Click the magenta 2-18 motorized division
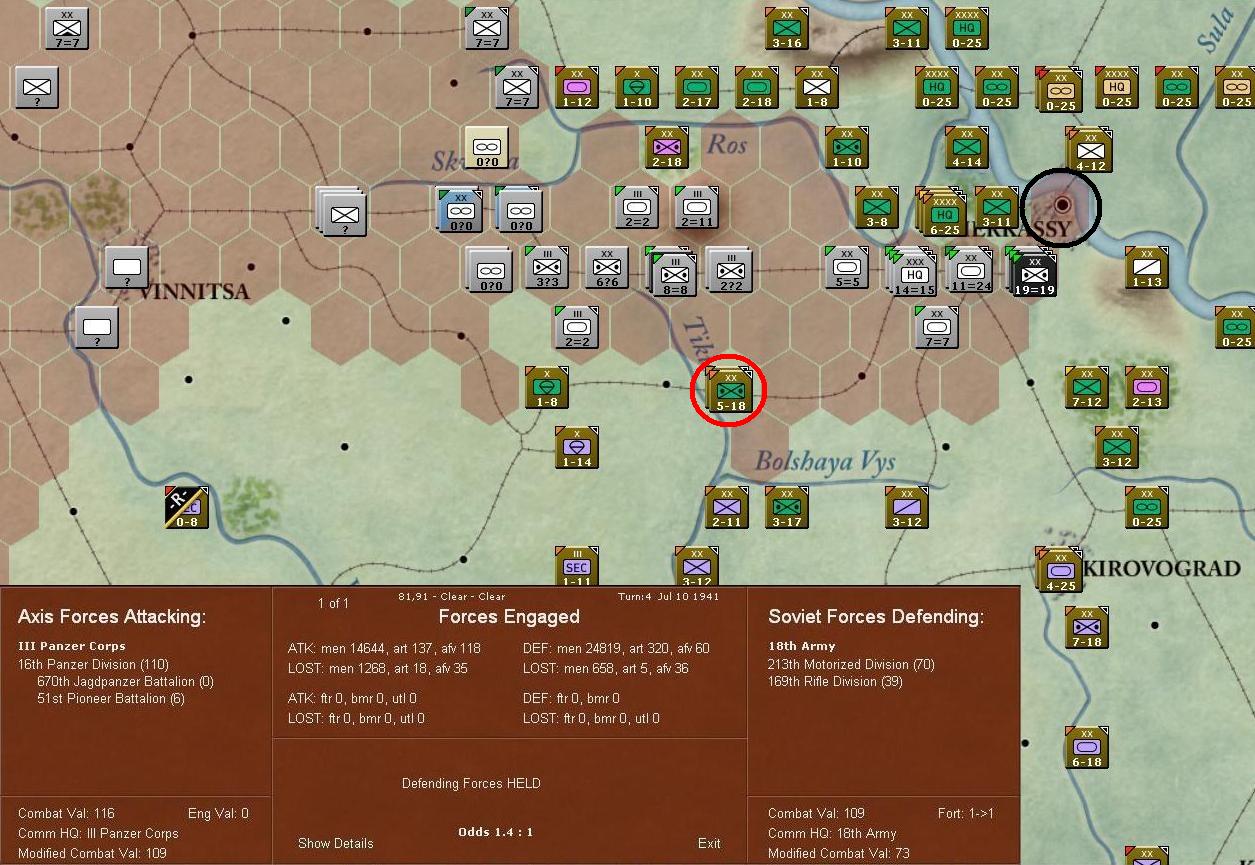 click(667, 147)
